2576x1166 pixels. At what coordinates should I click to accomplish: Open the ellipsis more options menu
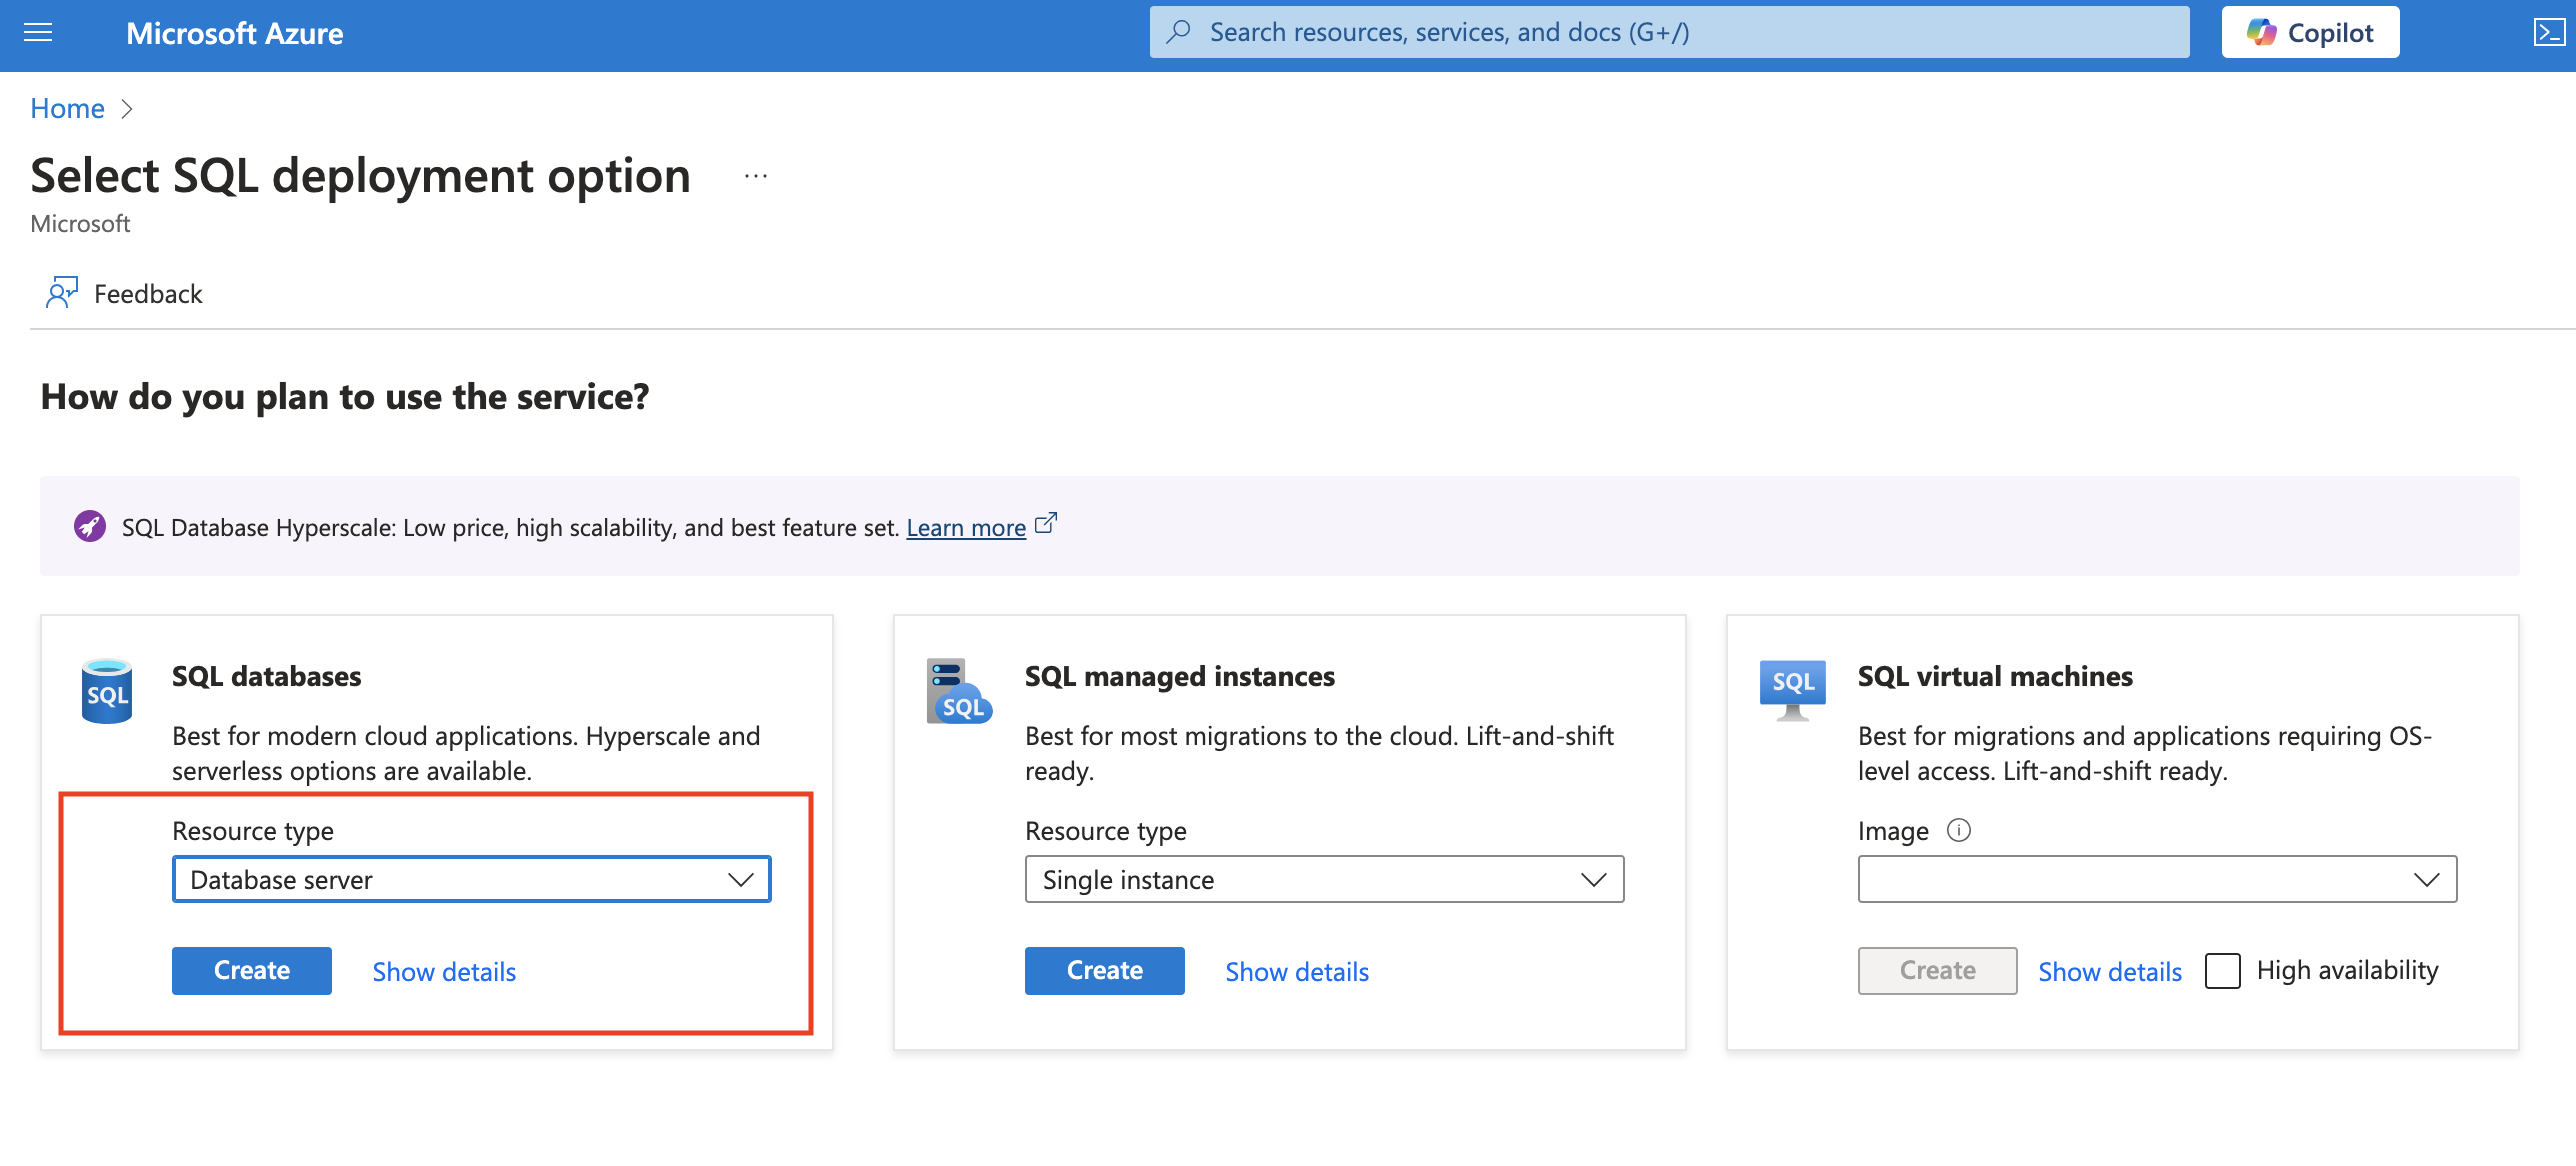tap(756, 176)
